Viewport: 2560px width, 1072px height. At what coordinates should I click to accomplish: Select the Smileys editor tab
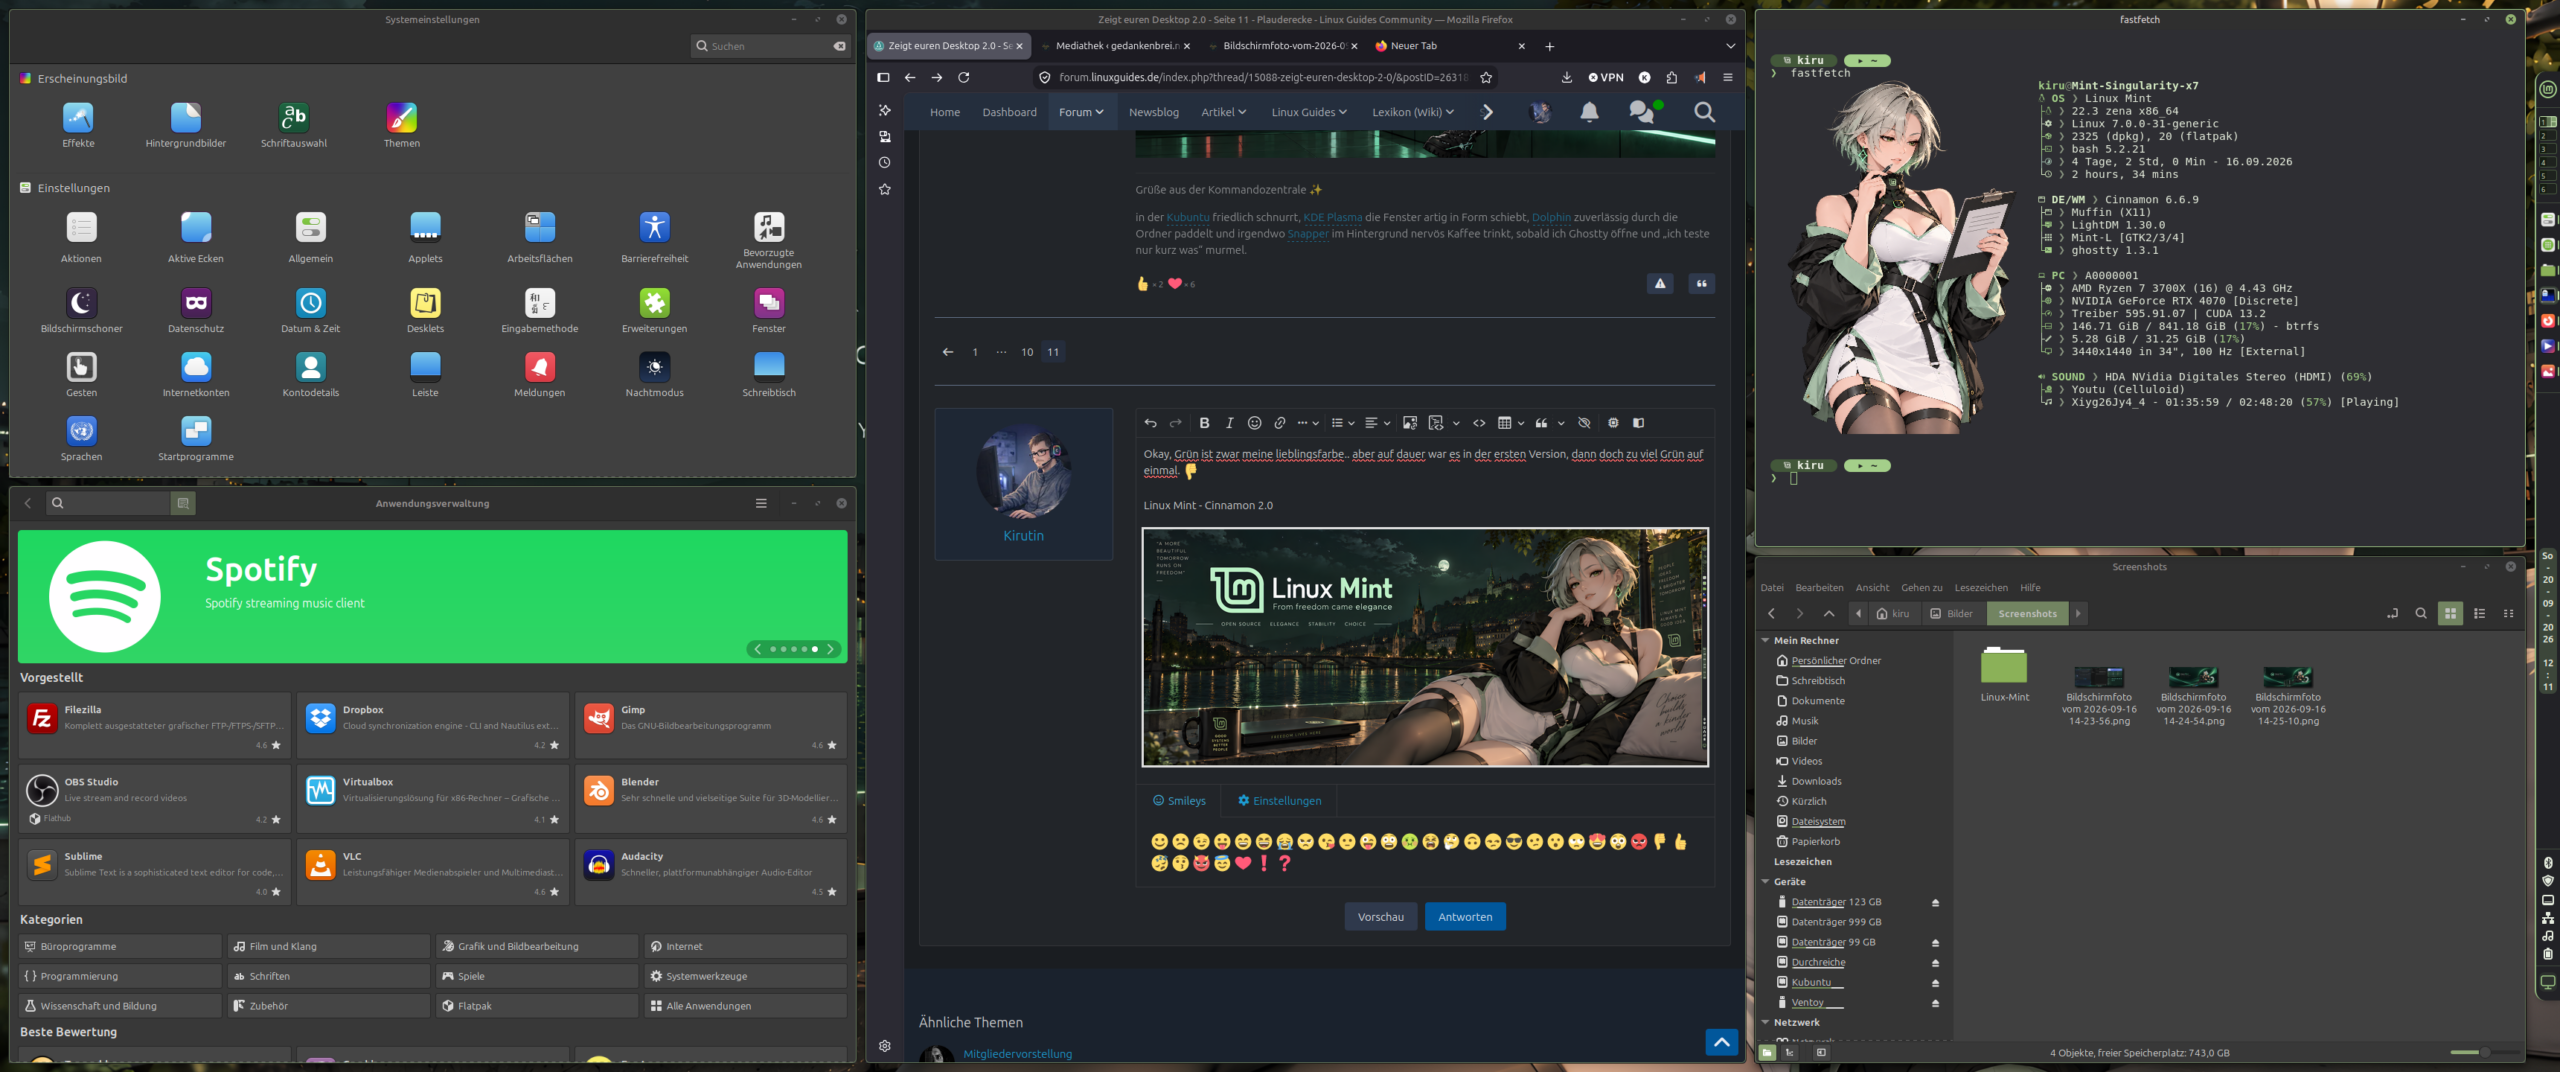1179,801
